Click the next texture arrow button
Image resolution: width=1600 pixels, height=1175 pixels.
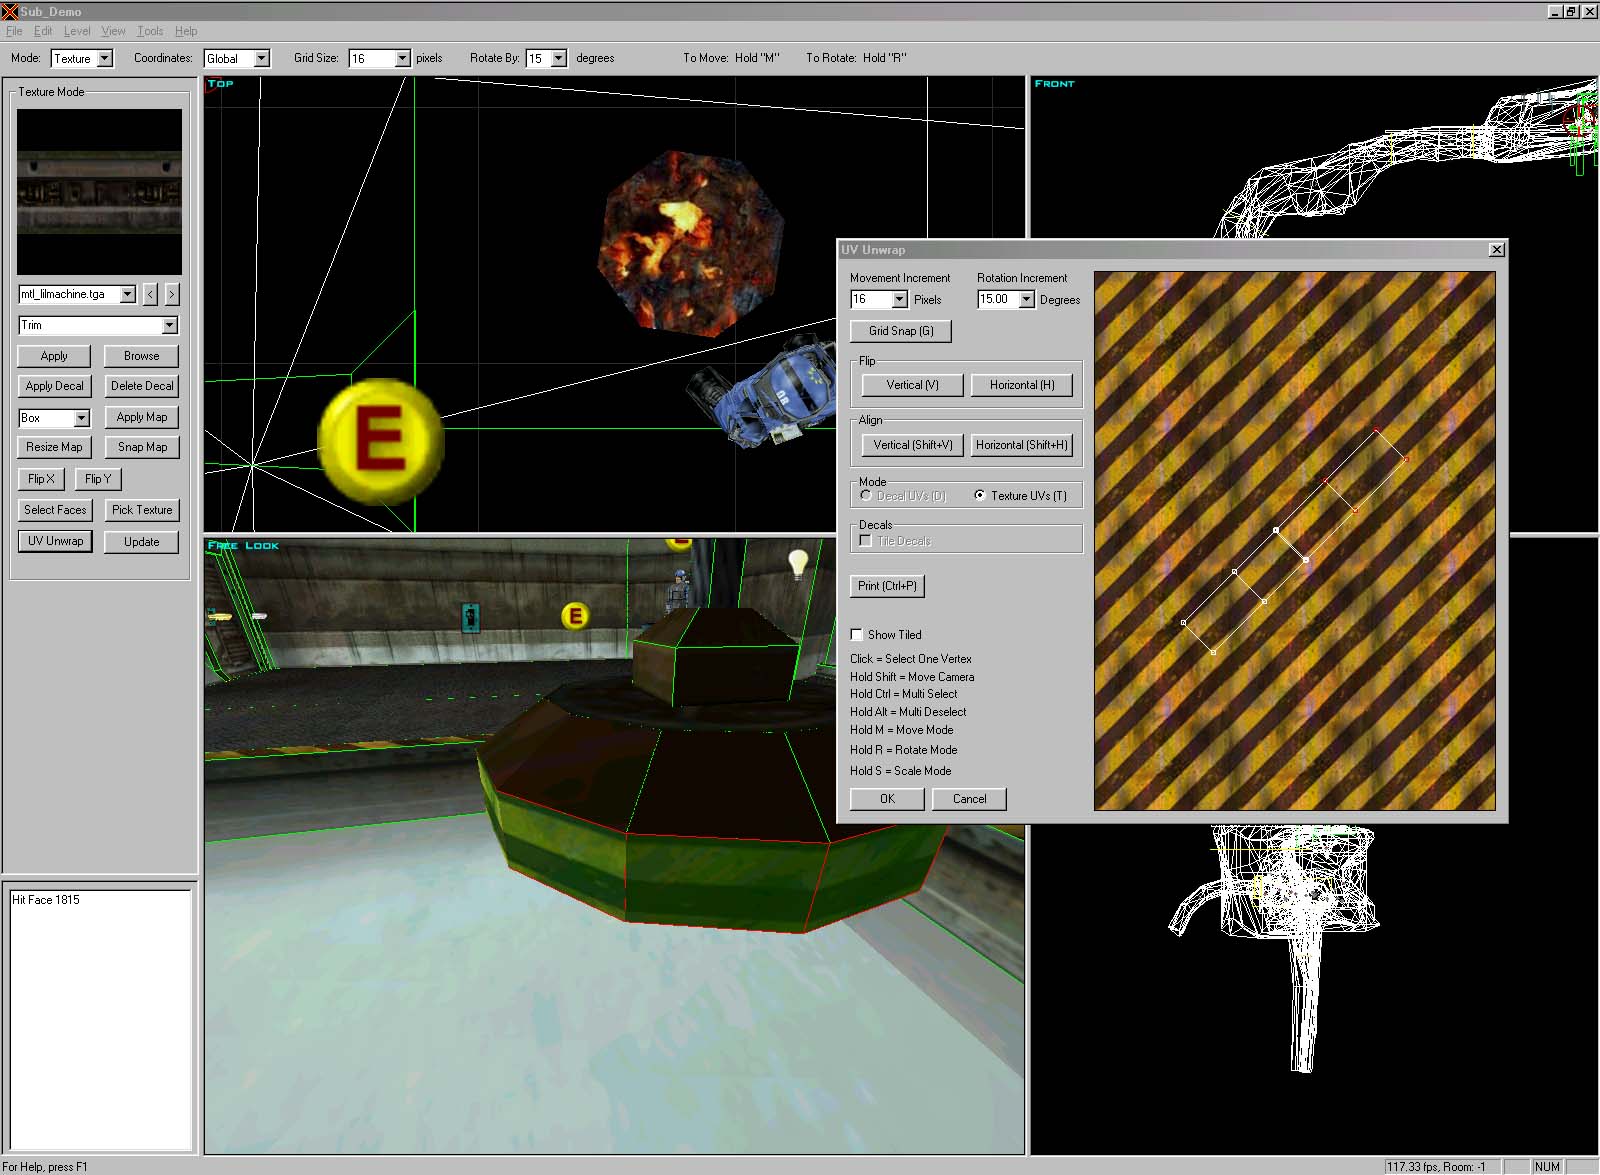coord(172,294)
